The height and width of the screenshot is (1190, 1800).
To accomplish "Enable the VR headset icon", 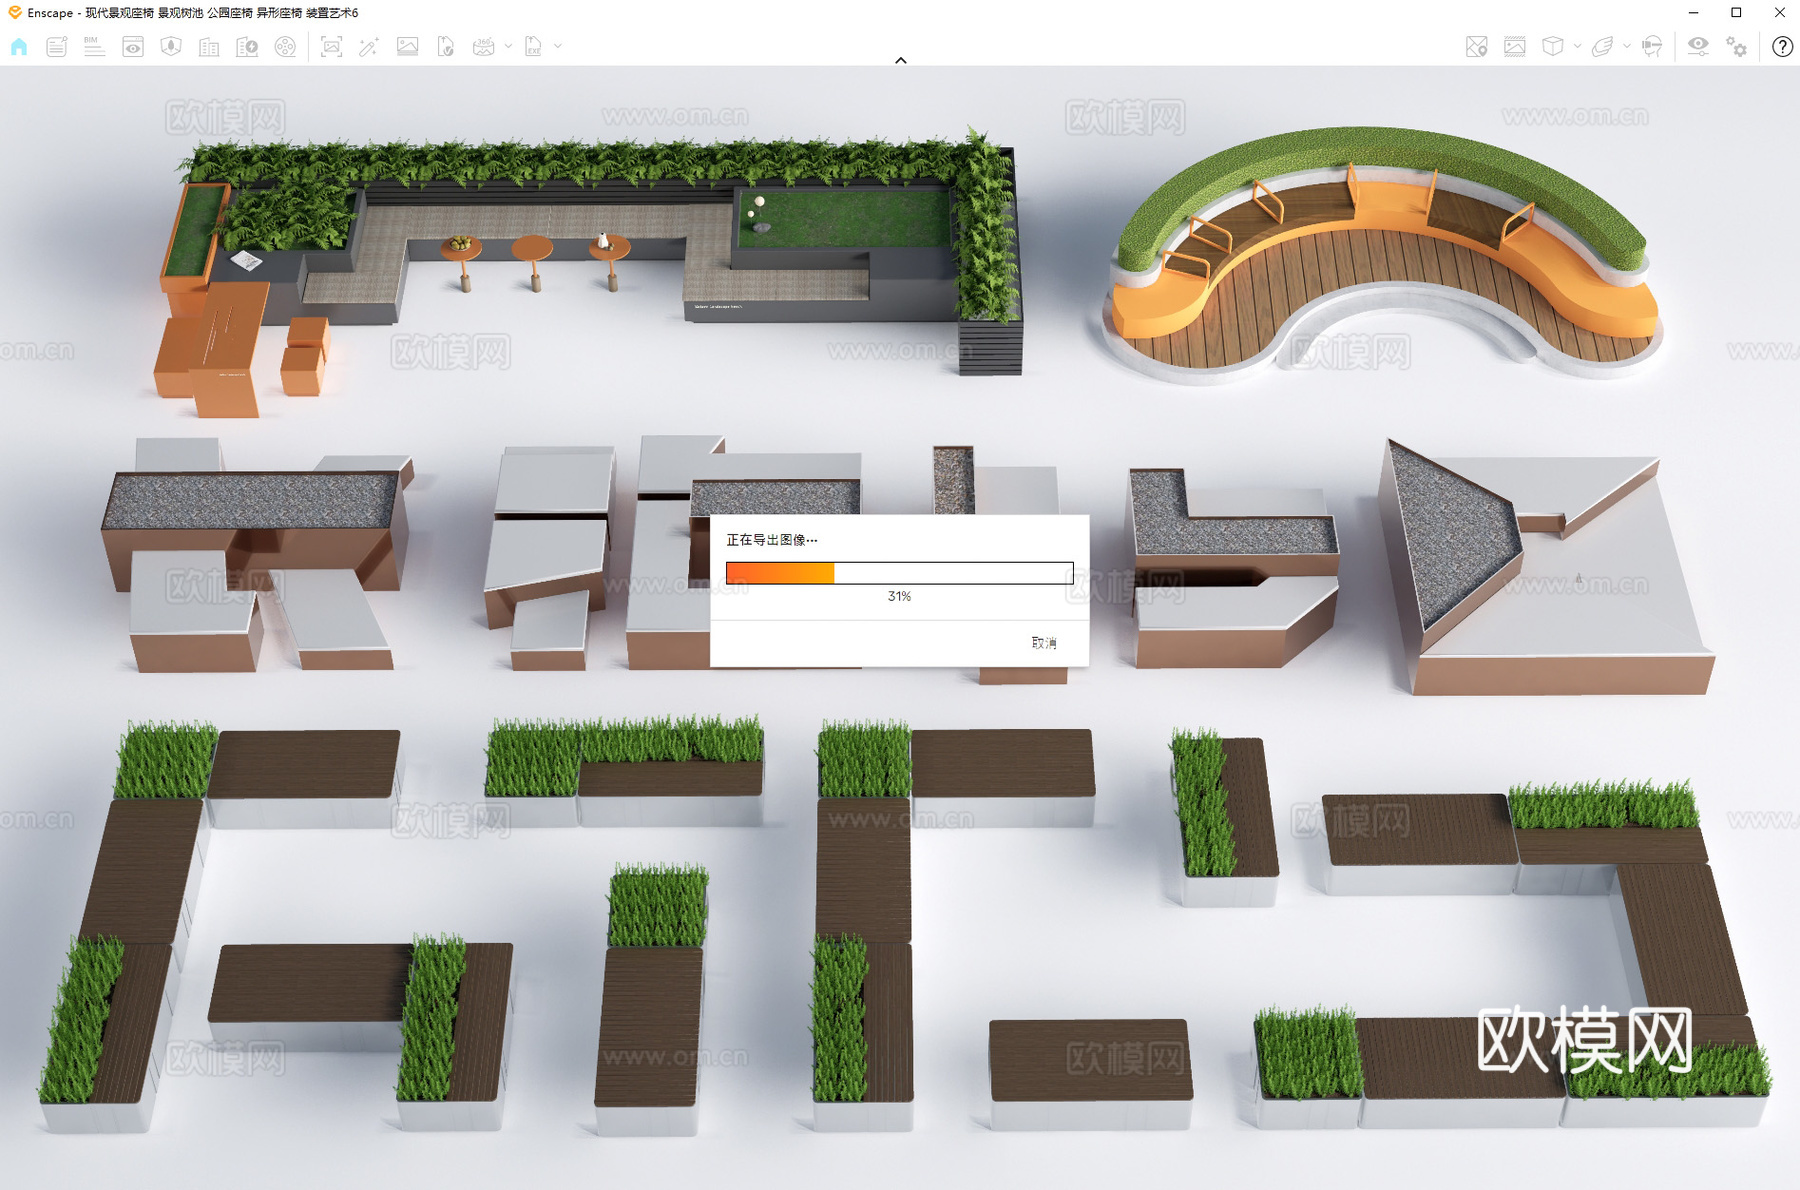I will [x=1652, y=46].
